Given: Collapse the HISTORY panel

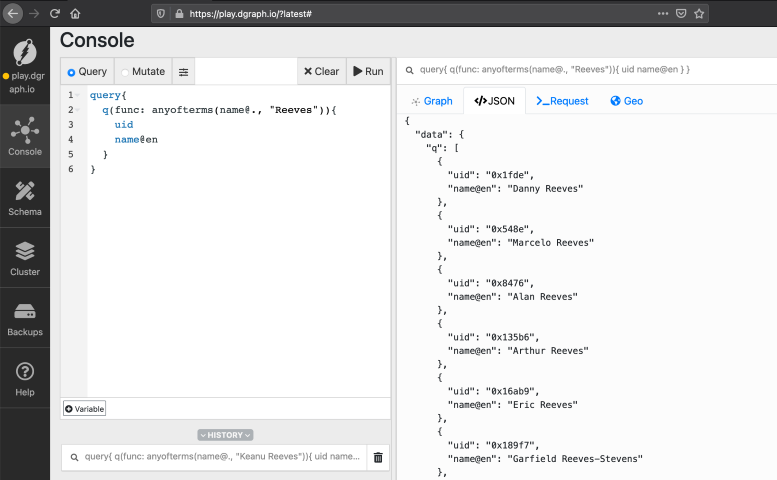Looking at the screenshot, I should (225, 435).
